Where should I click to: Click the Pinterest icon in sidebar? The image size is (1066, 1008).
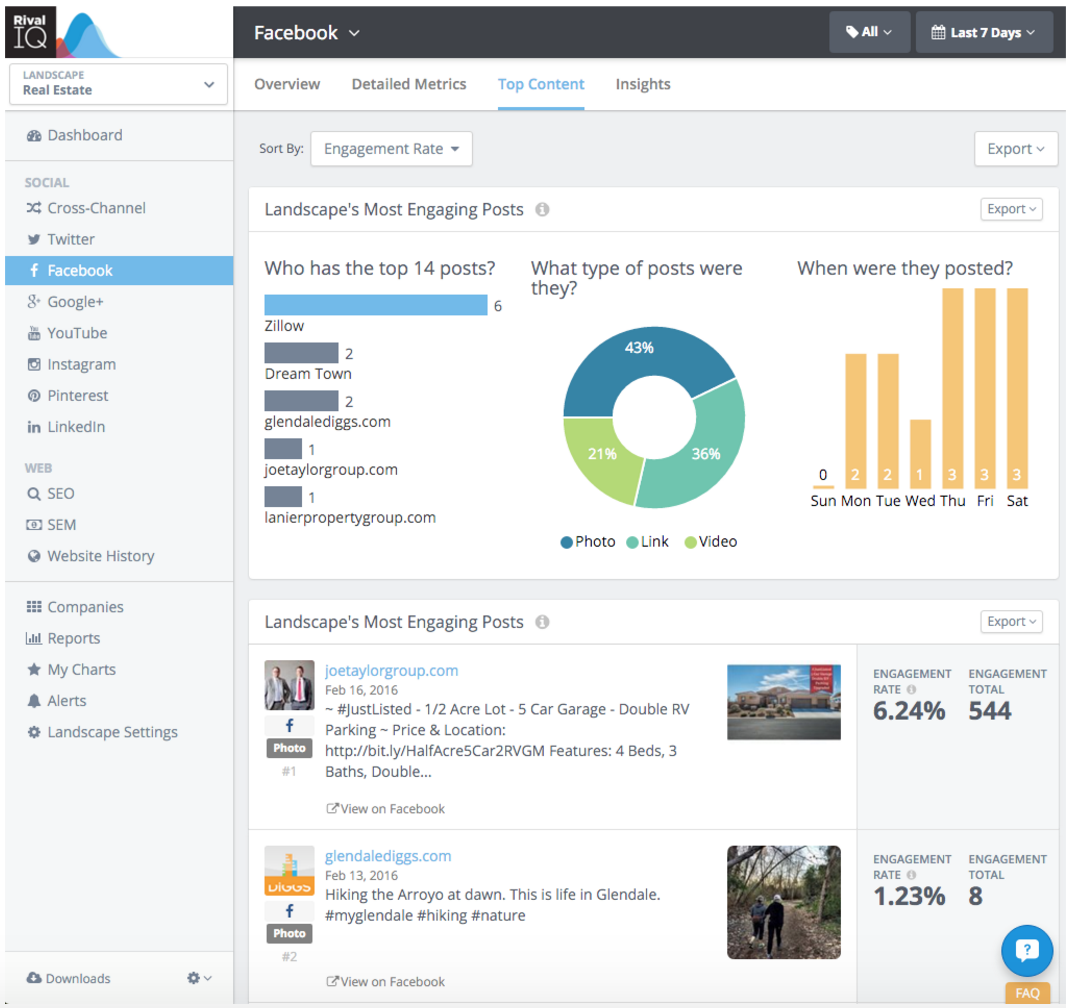(34, 396)
